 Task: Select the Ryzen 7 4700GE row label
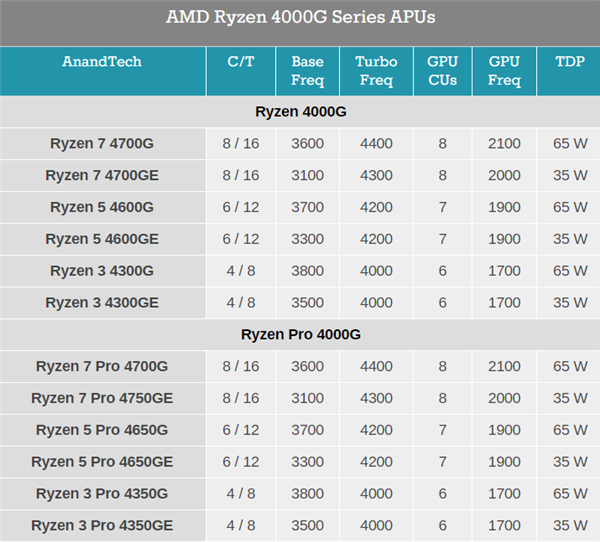(102, 175)
